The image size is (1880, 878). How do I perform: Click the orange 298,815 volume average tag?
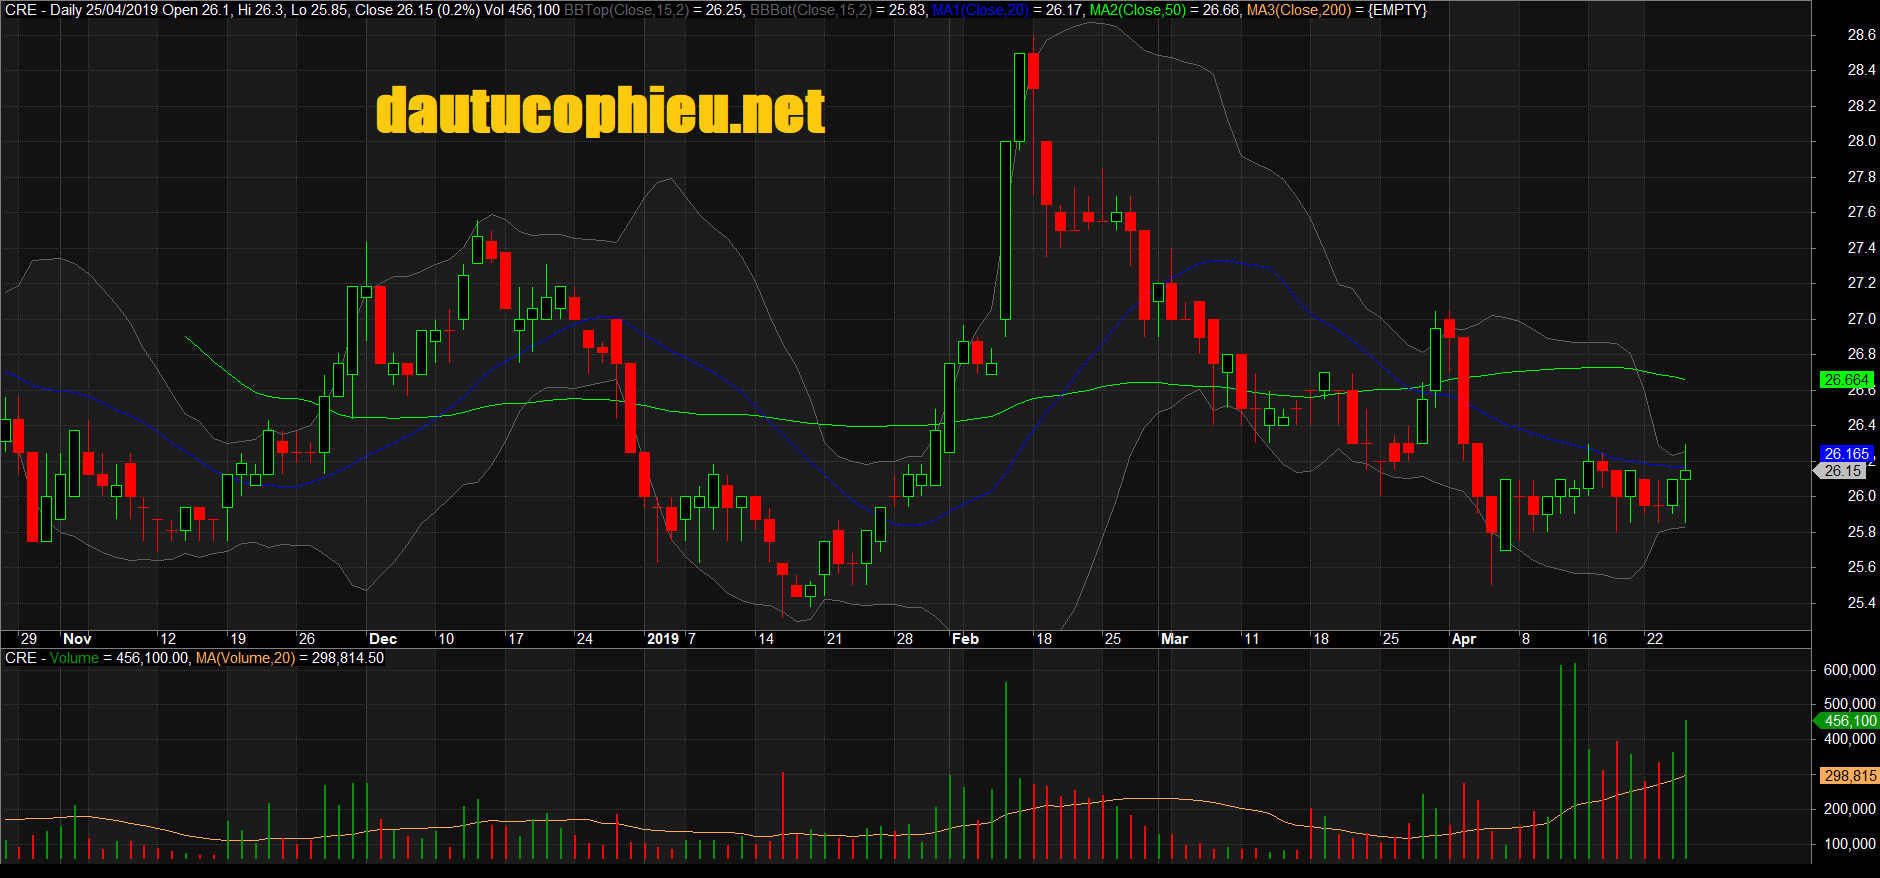(1849, 776)
